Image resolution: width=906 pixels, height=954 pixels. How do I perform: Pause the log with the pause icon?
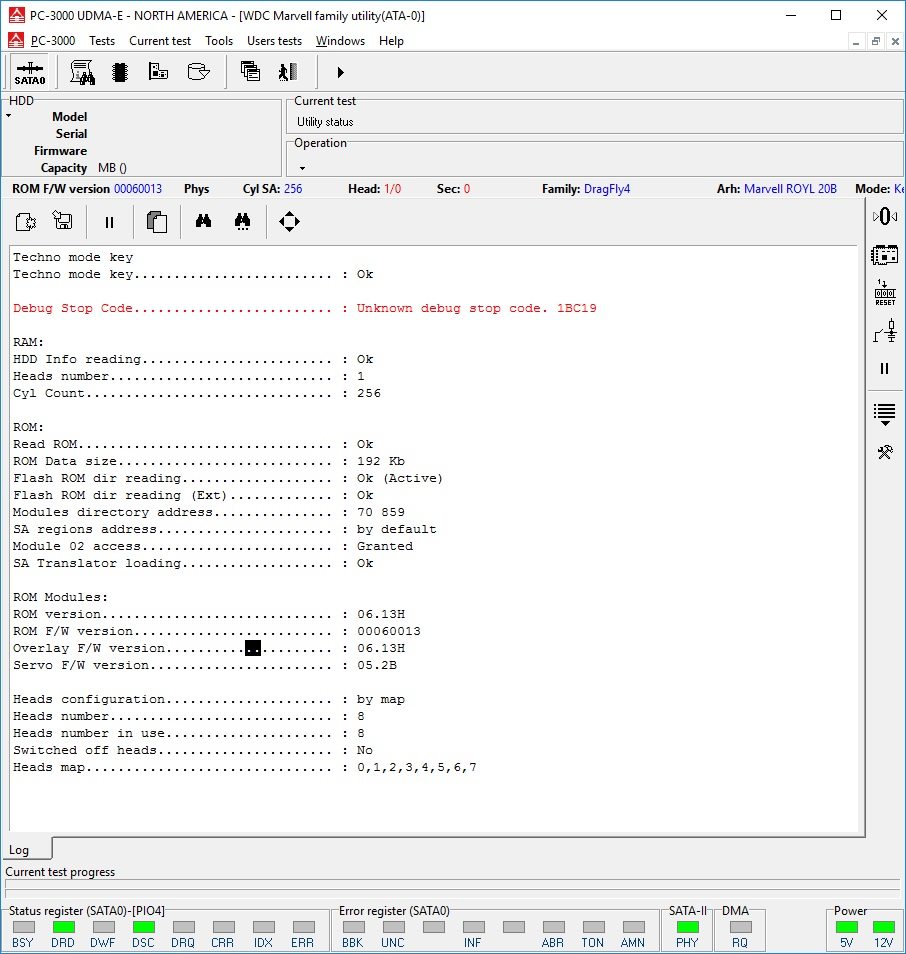coord(109,222)
